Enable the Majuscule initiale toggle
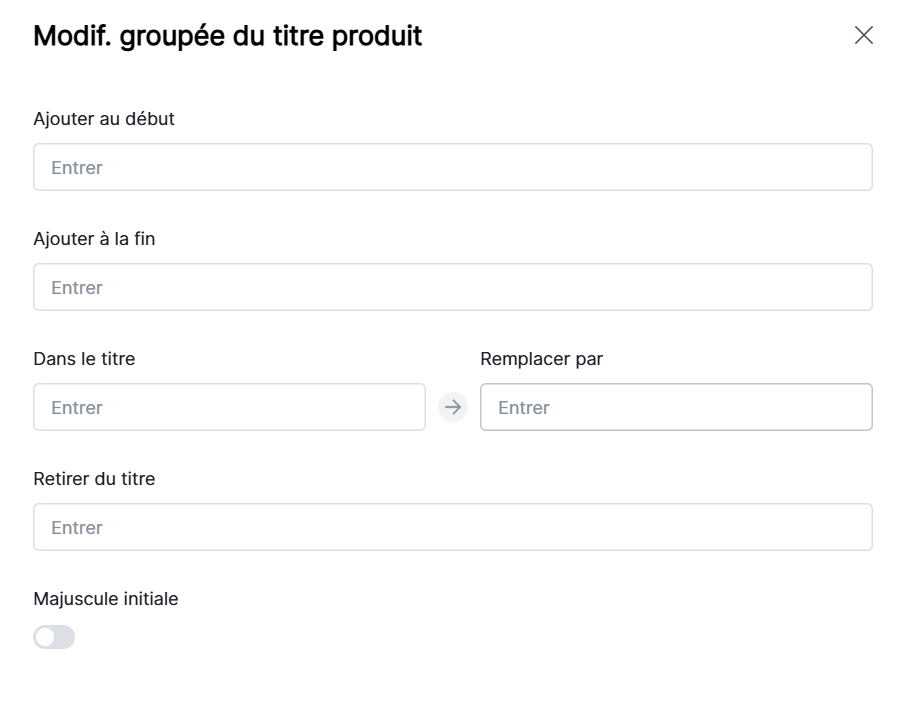The height and width of the screenshot is (726, 917). (54, 637)
